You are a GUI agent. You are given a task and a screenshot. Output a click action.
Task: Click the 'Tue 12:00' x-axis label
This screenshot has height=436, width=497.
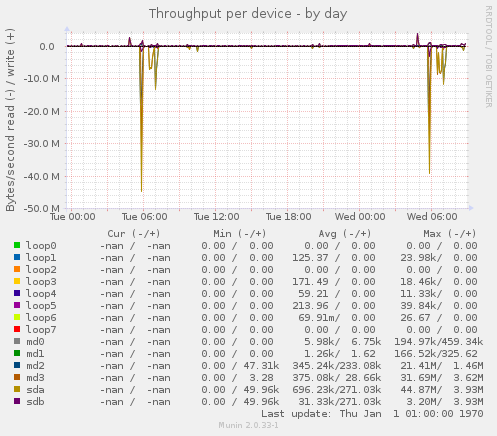[217, 217]
